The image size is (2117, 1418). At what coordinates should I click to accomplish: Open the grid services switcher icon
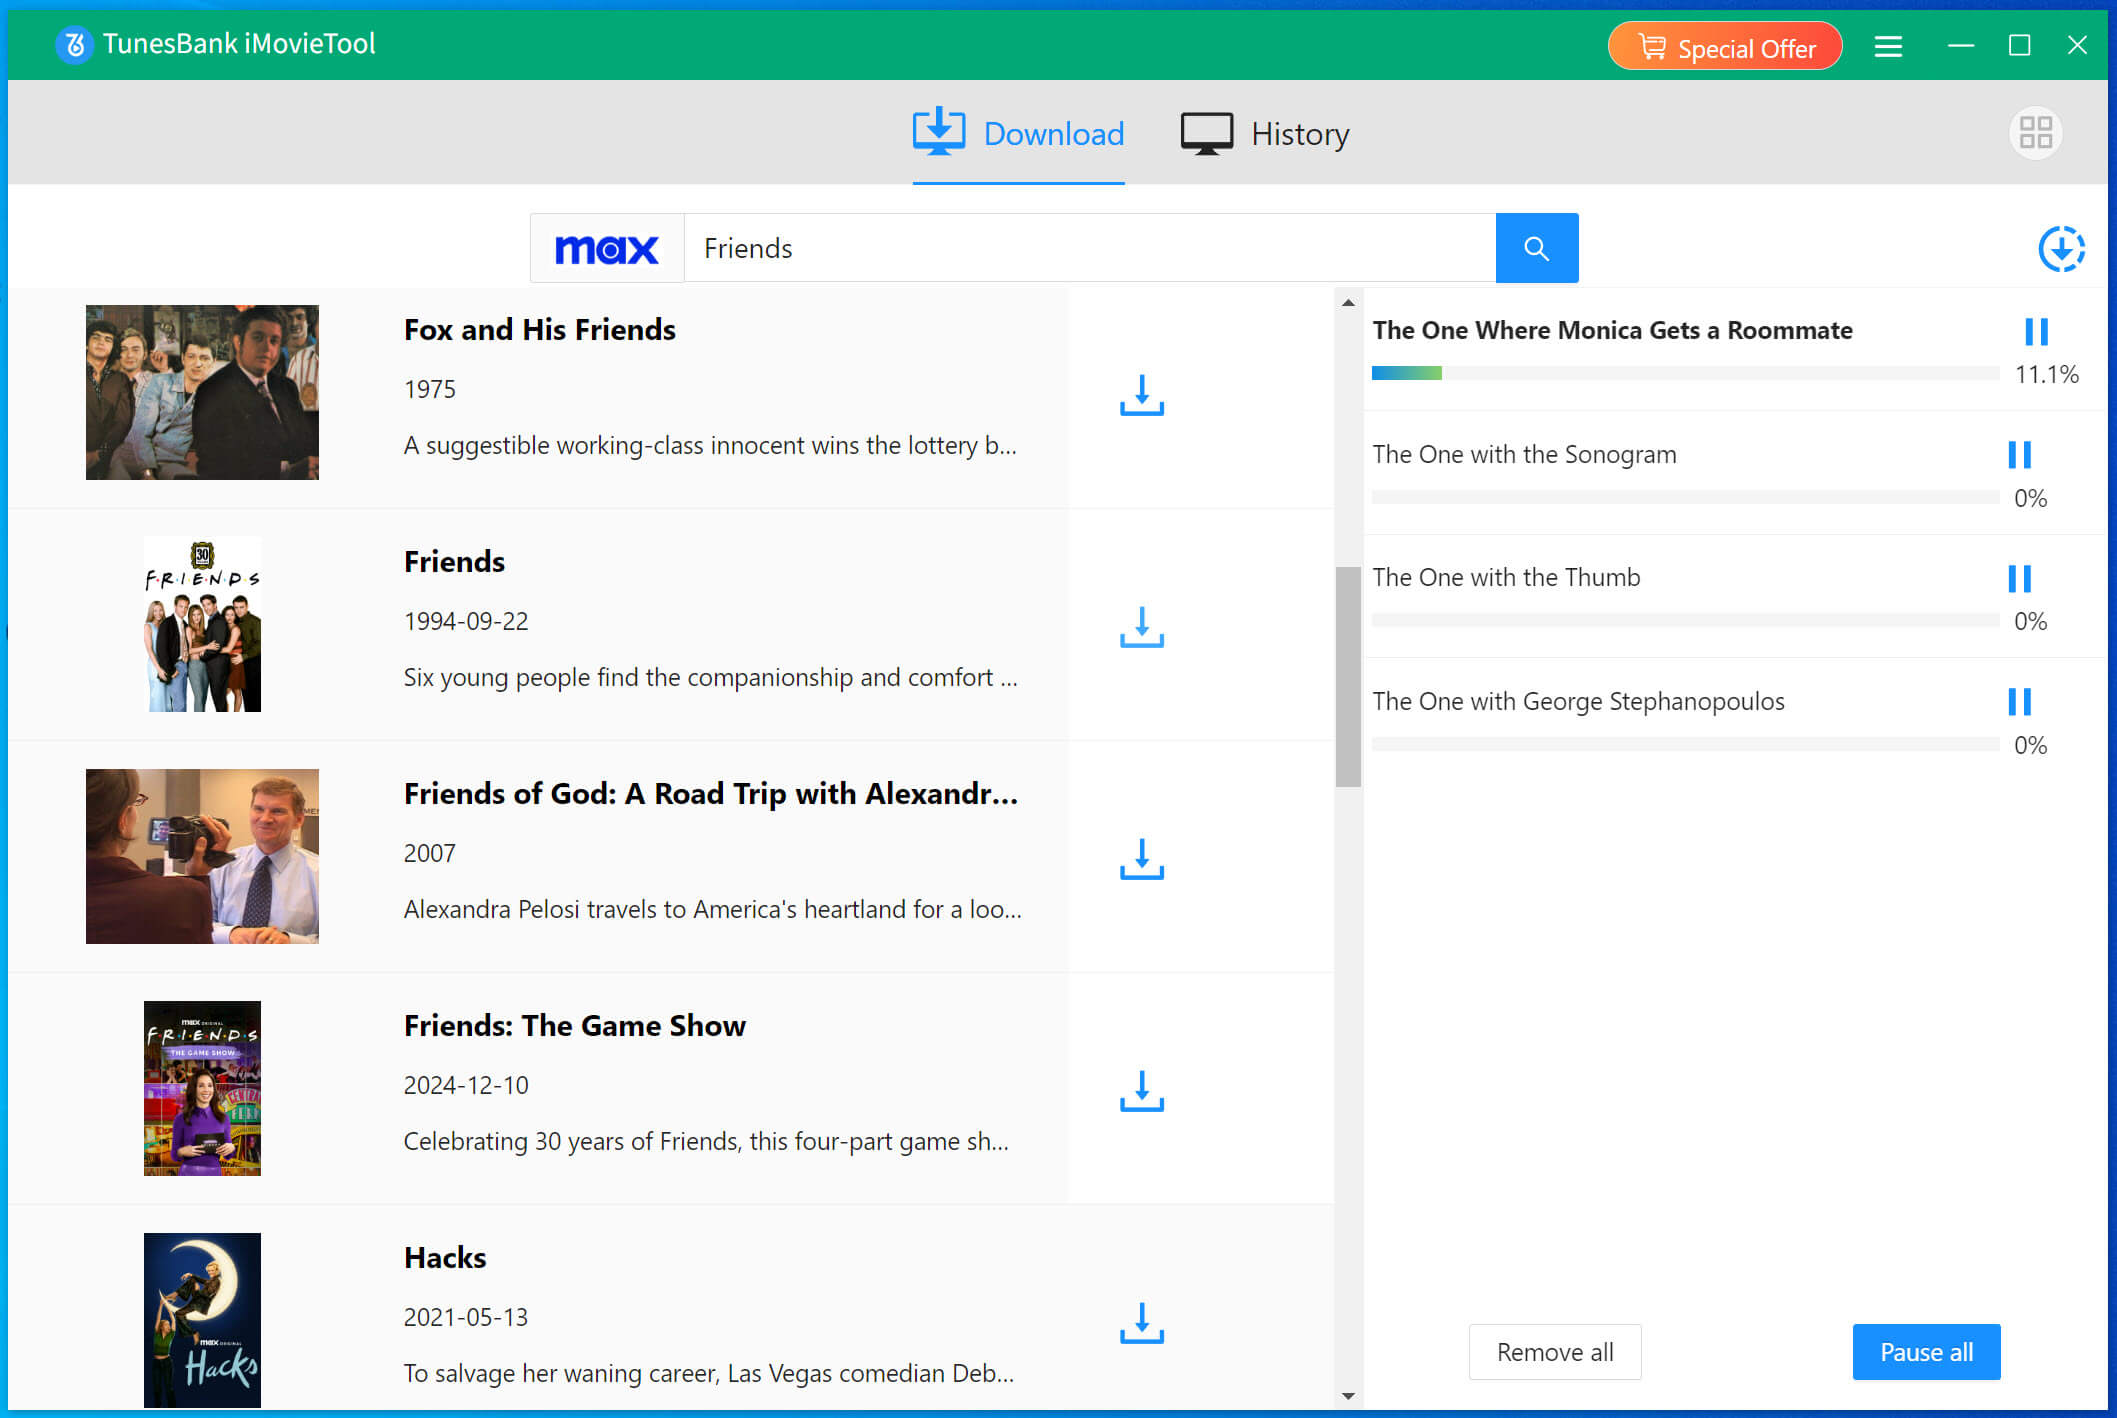point(2035,133)
